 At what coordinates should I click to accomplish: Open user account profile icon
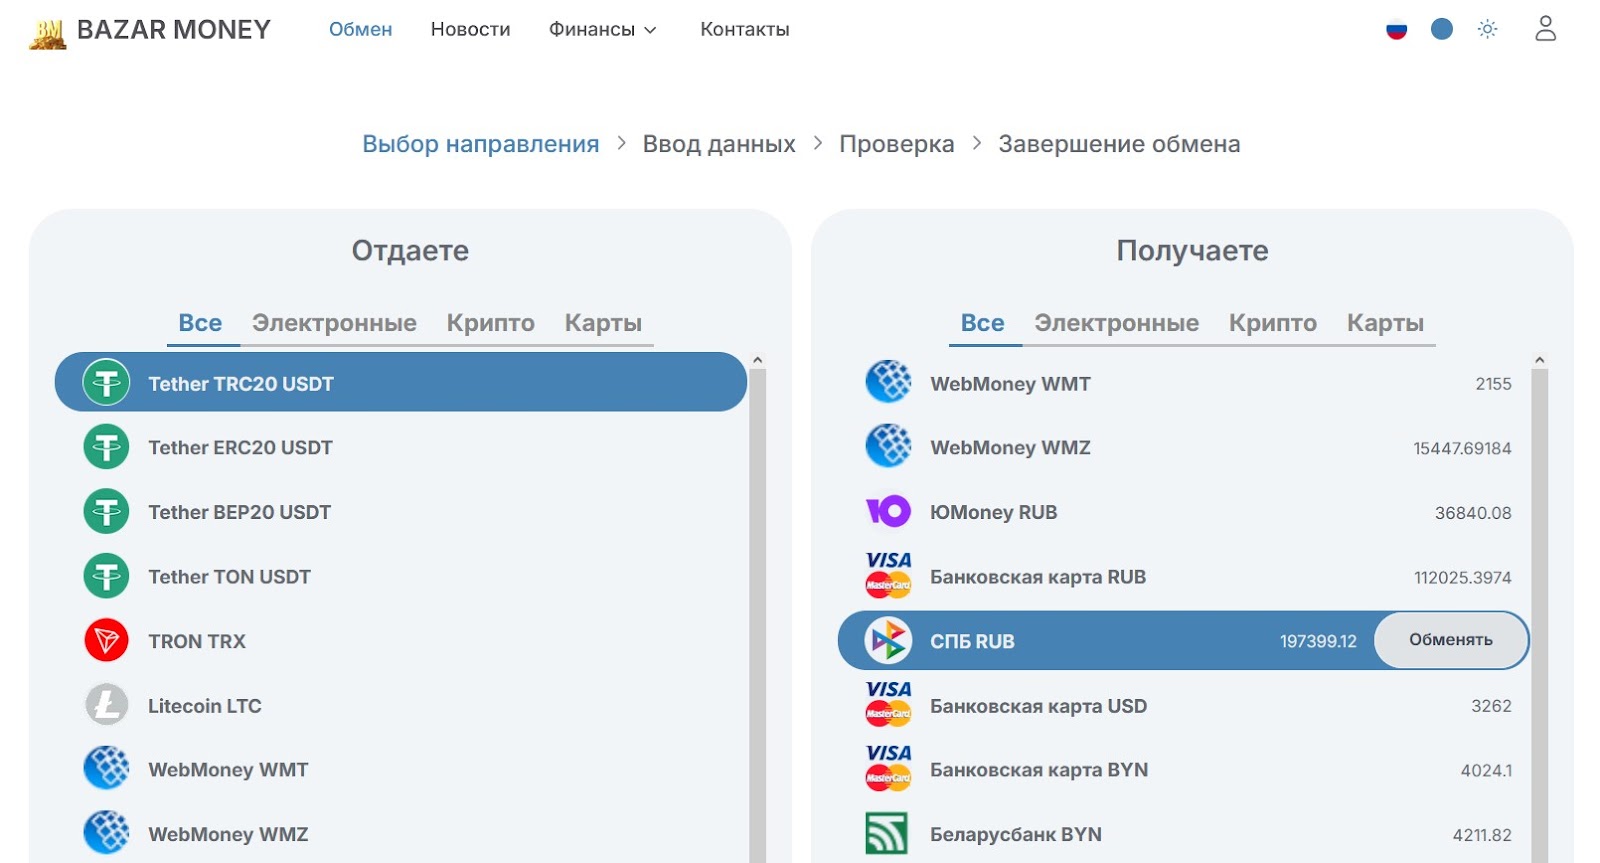click(1545, 28)
